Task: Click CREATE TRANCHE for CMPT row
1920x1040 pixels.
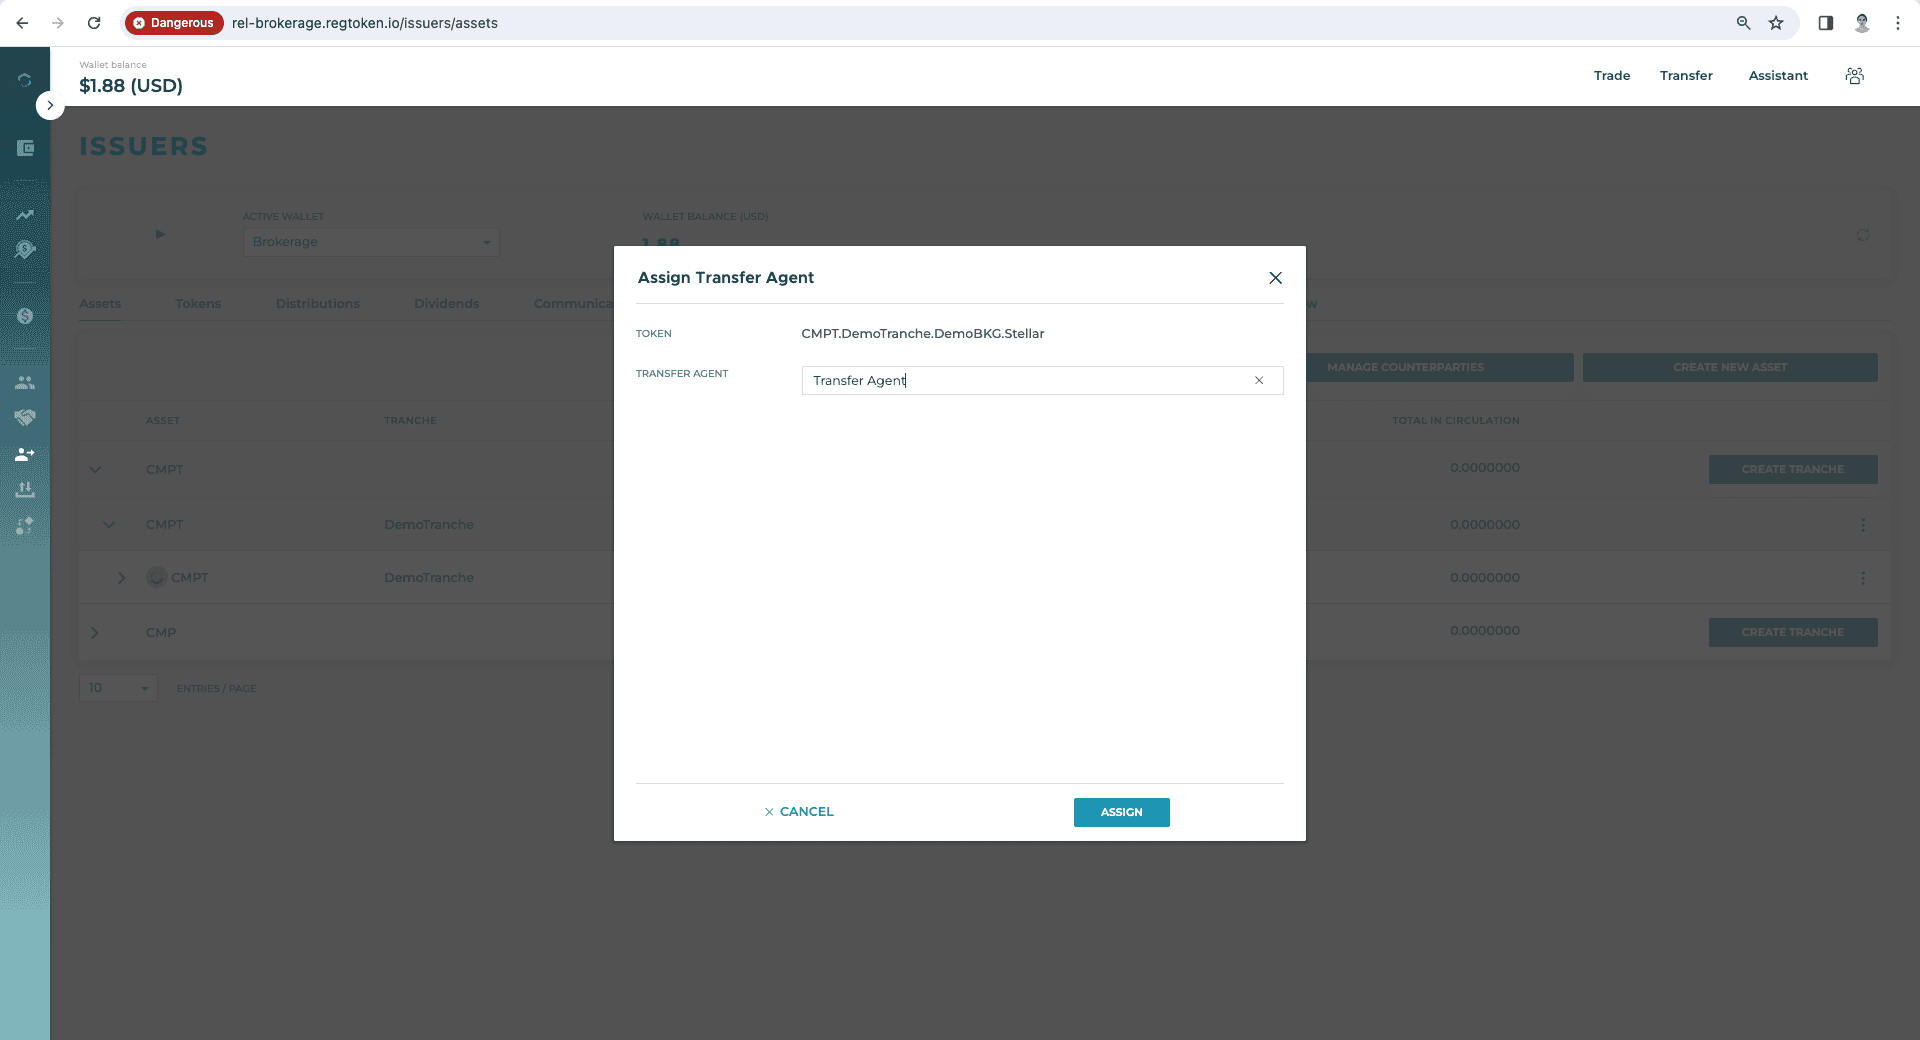Action: [1792, 469]
